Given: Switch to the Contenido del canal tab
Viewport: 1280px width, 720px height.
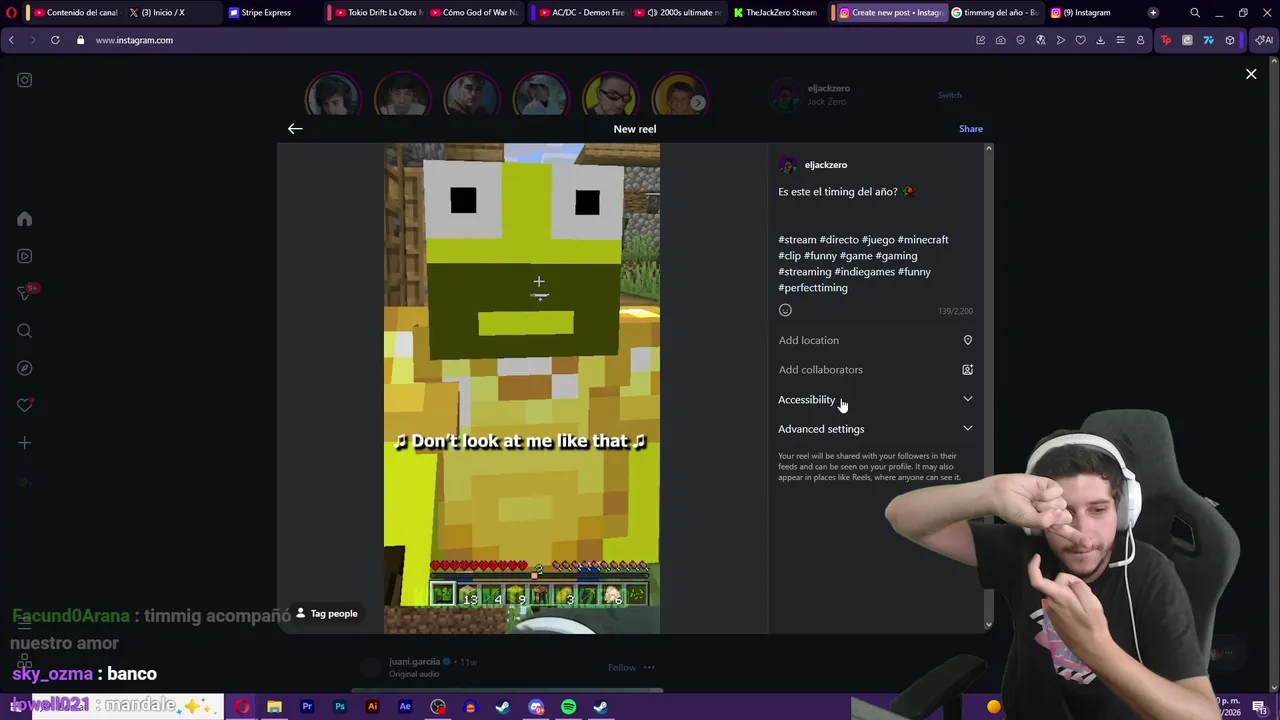Looking at the screenshot, I should point(76,13).
